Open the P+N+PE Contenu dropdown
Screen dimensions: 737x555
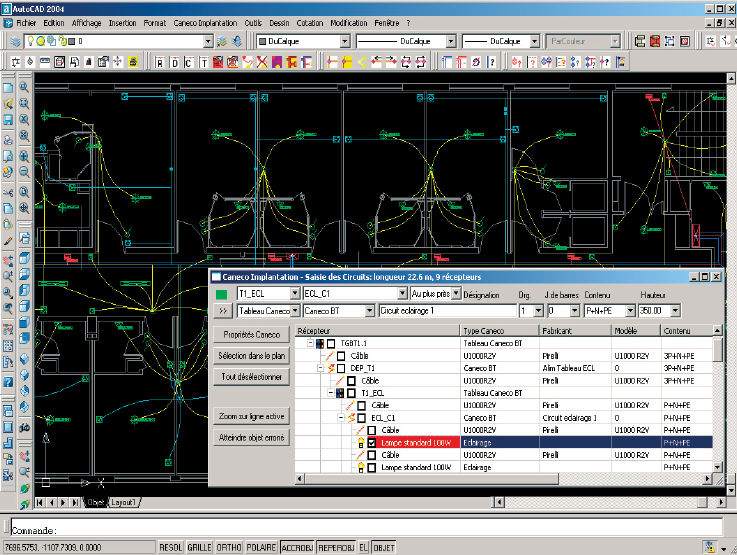coord(630,311)
